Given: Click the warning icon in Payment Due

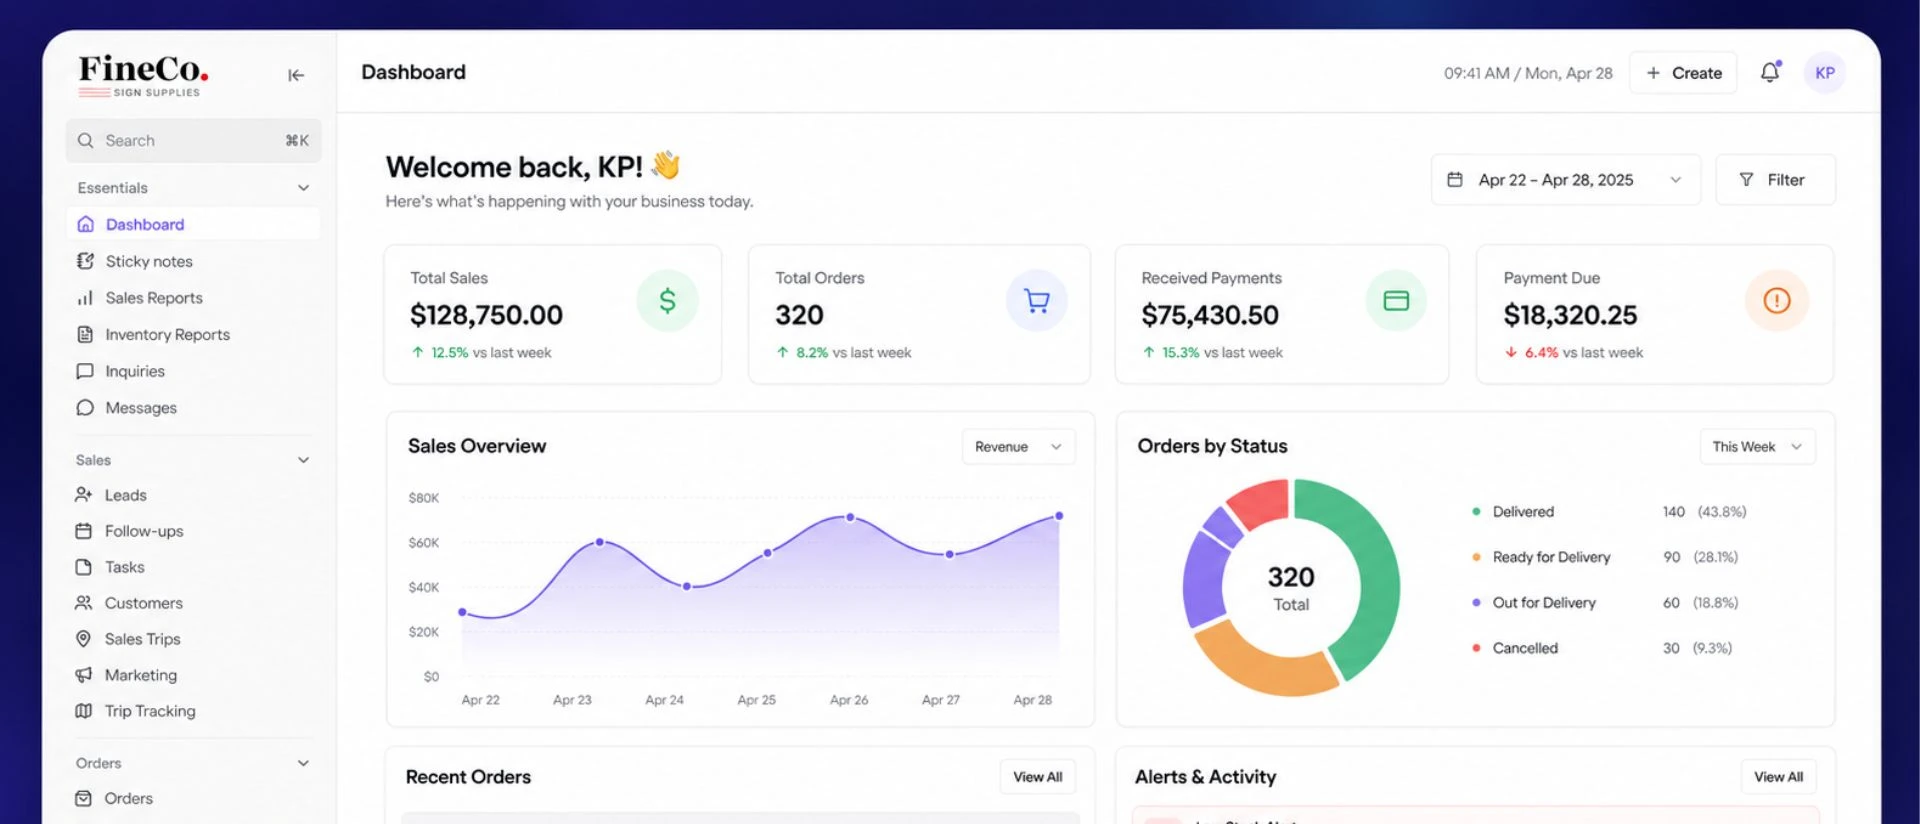Looking at the screenshot, I should [x=1777, y=300].
